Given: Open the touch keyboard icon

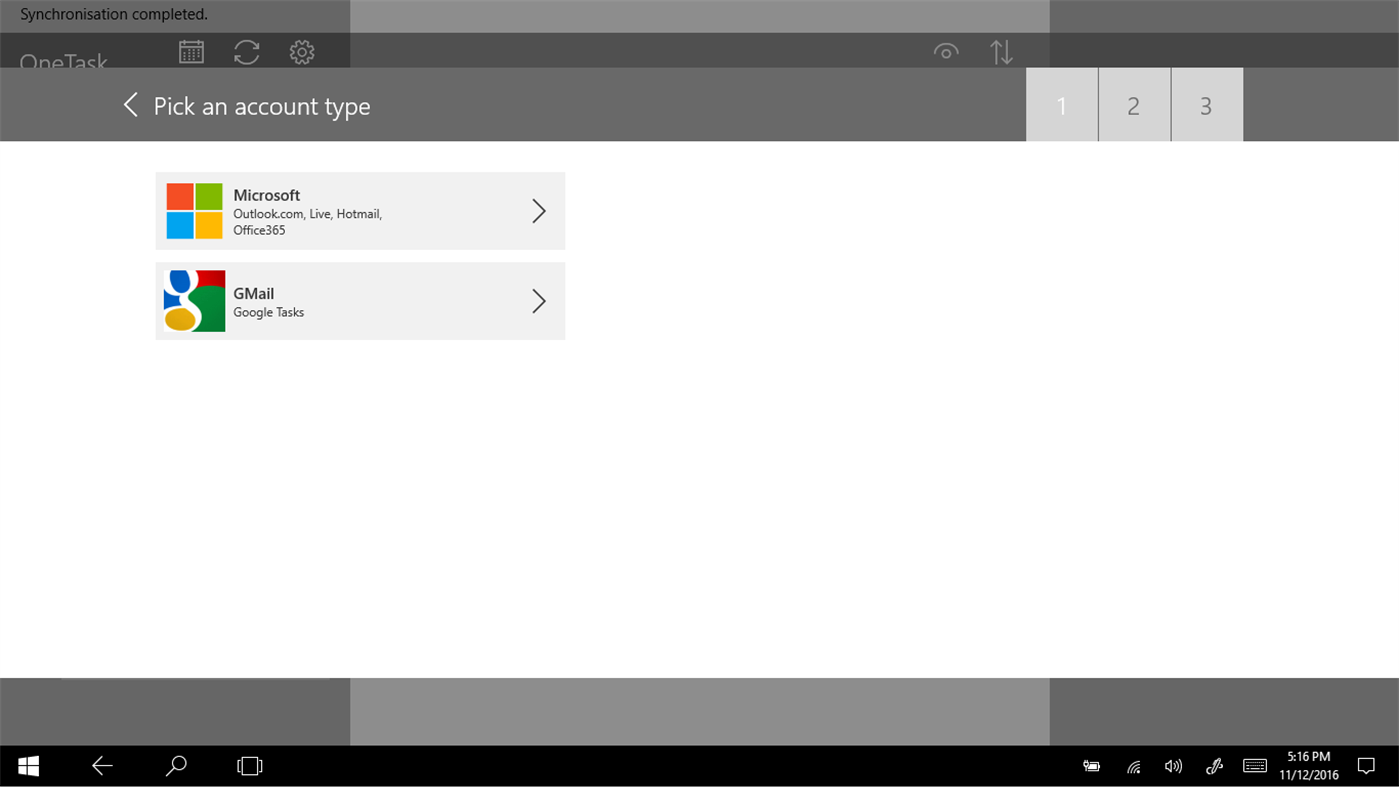Looking at the screenshot, I should click(x=1255, y=767).
